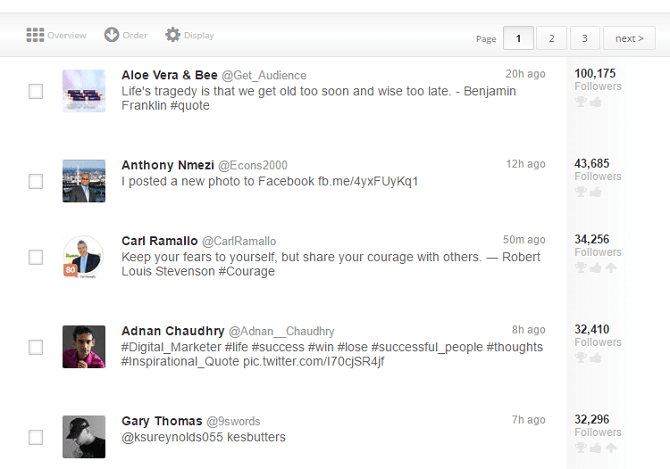Click the 7h ago timestamp
This screenshot has width=670, height=469.
(529, 420)
